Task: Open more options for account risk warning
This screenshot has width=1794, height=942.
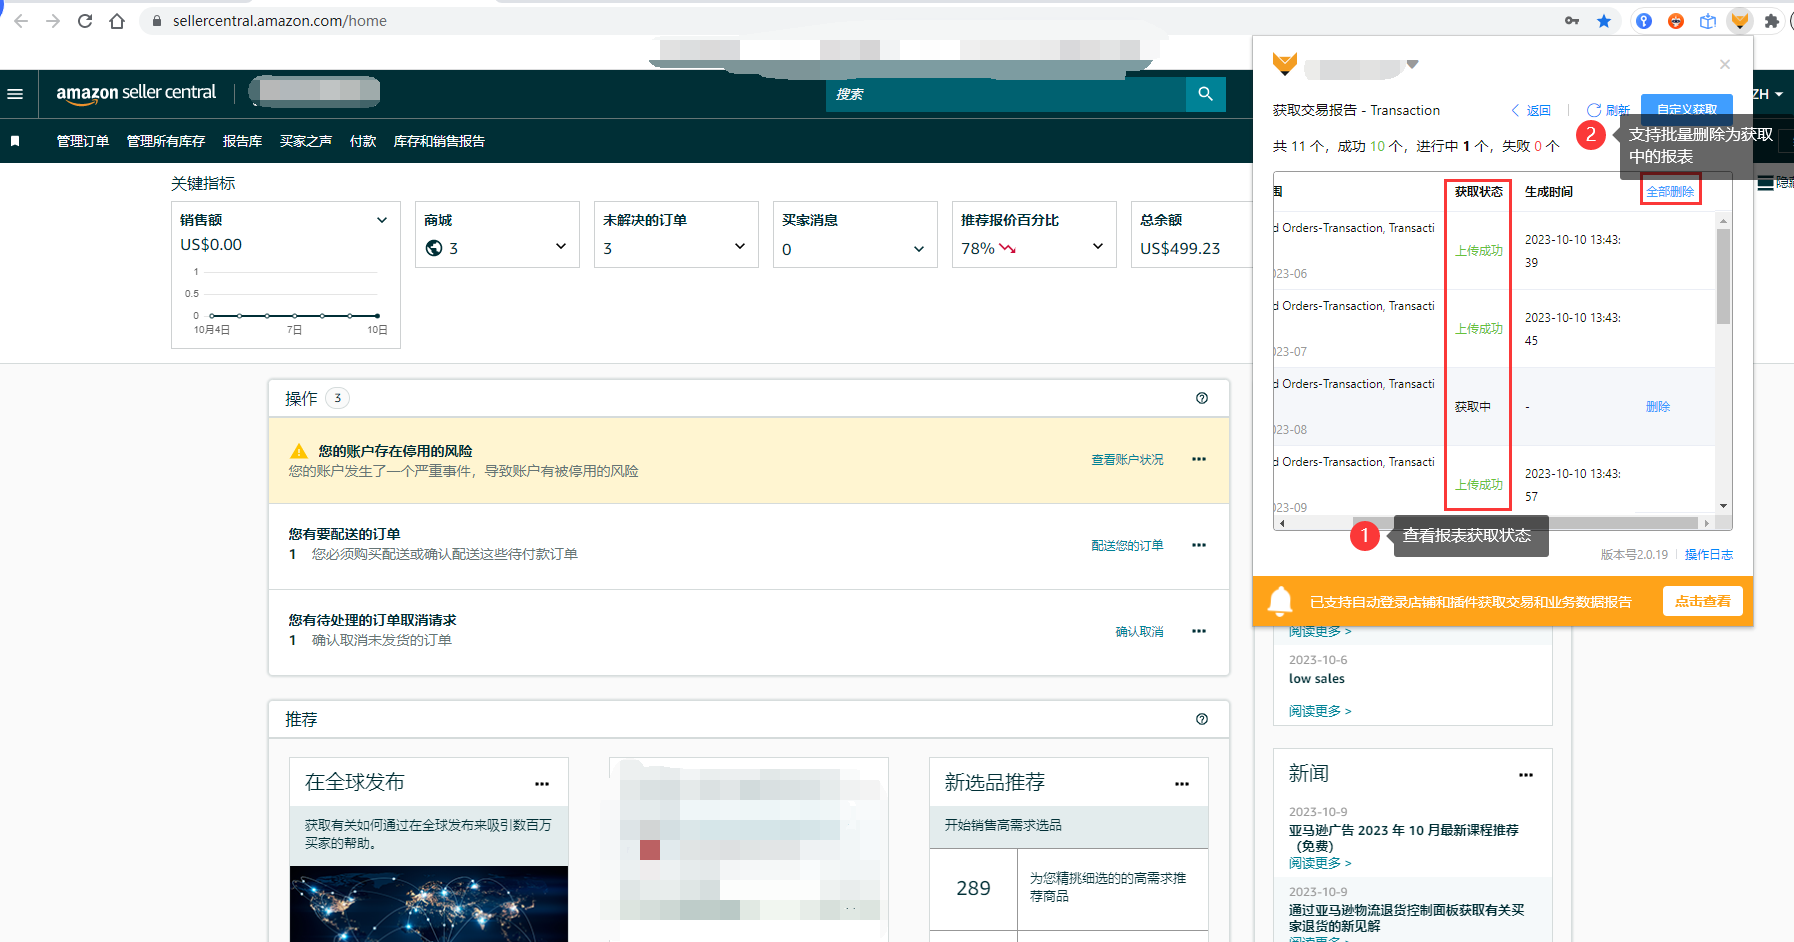Action: click(1198, 459)
